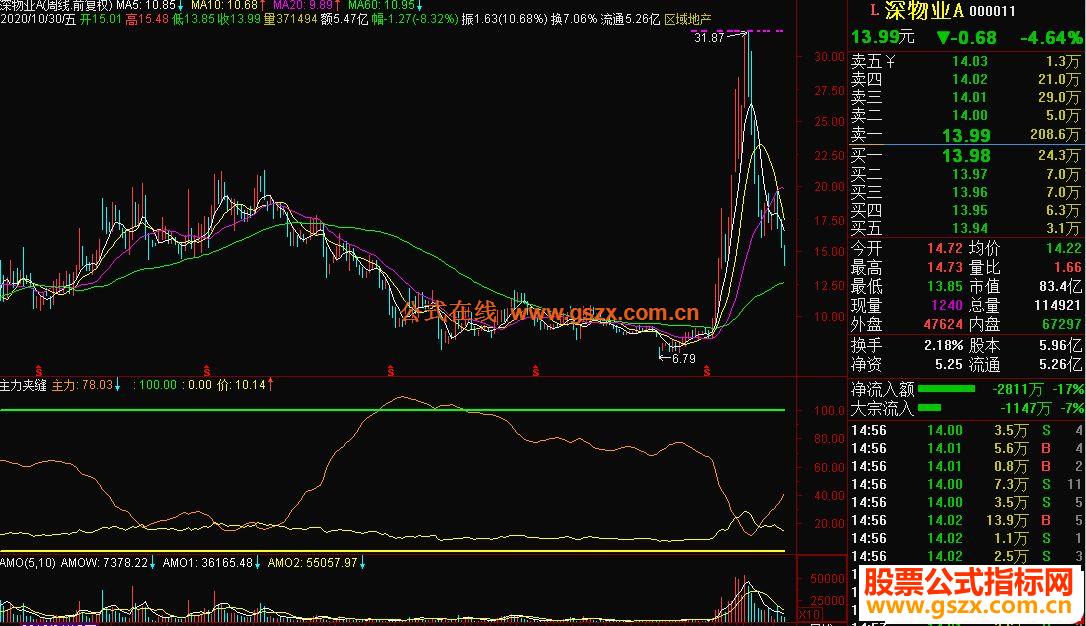
Task: Select the 卖五 row price 14.03
Action: click(x=970, y=62)
